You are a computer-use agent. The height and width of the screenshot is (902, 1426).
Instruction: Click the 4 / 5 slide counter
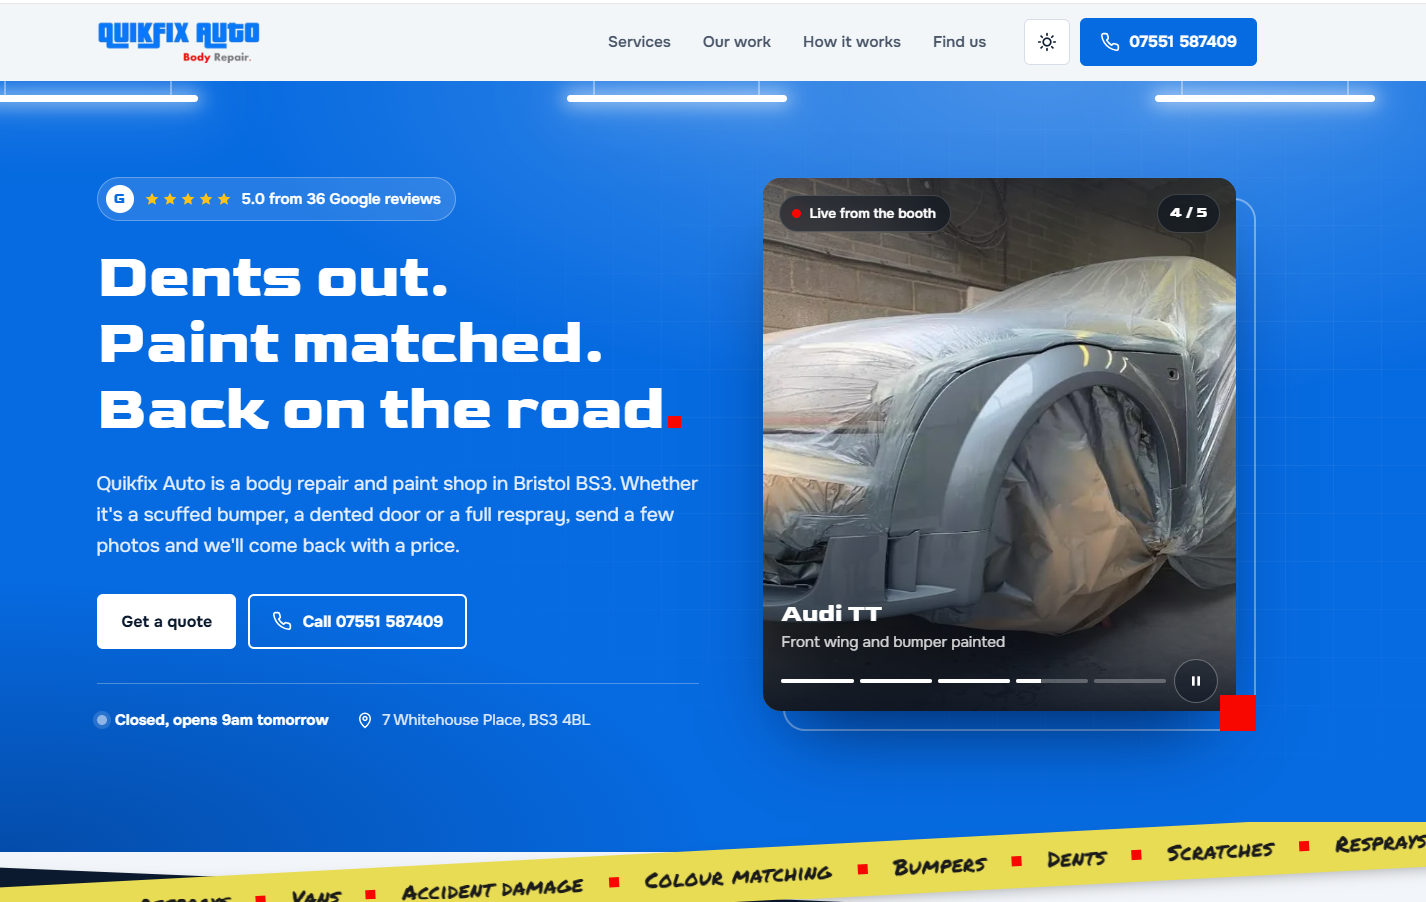[x=1188, y=213]
